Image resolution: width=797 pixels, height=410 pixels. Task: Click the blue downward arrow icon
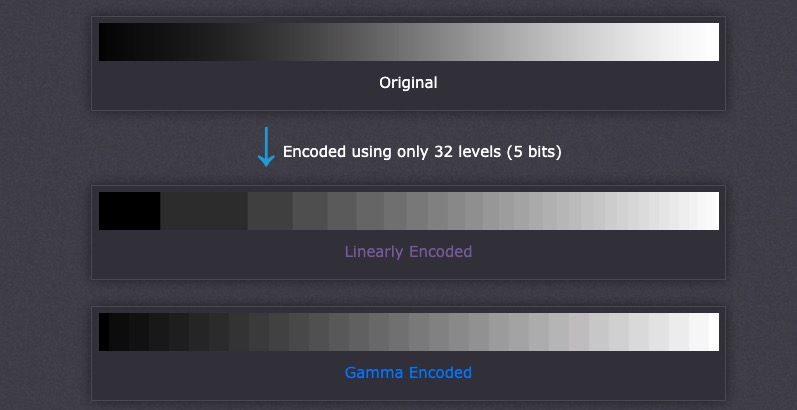pyautogui.click(x=266, y=147)
